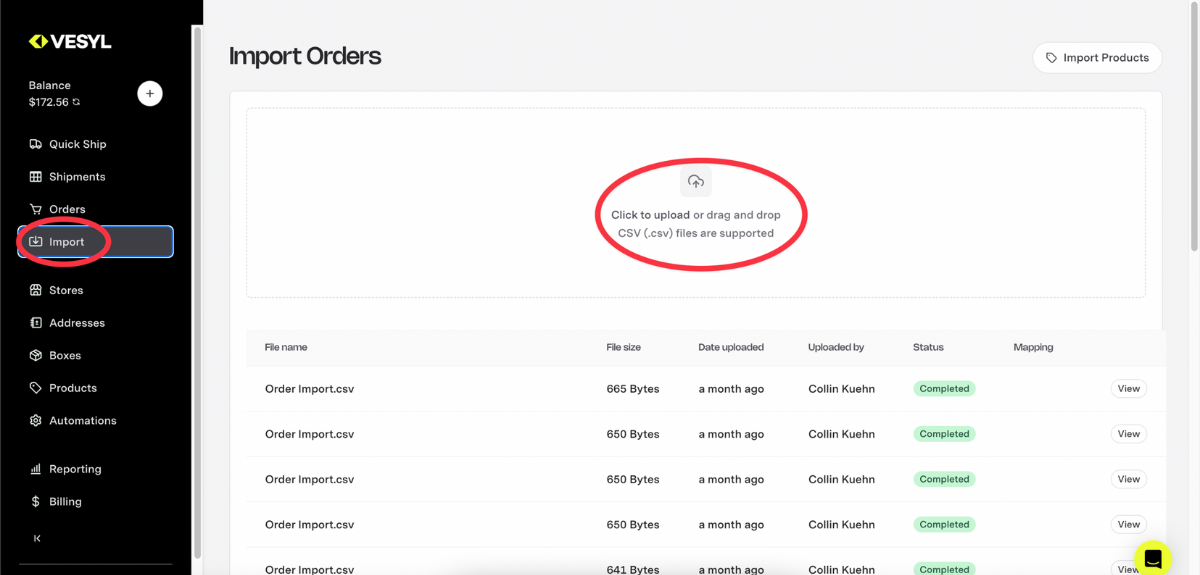Click the Reporting chart icon

tap(36, 469)
